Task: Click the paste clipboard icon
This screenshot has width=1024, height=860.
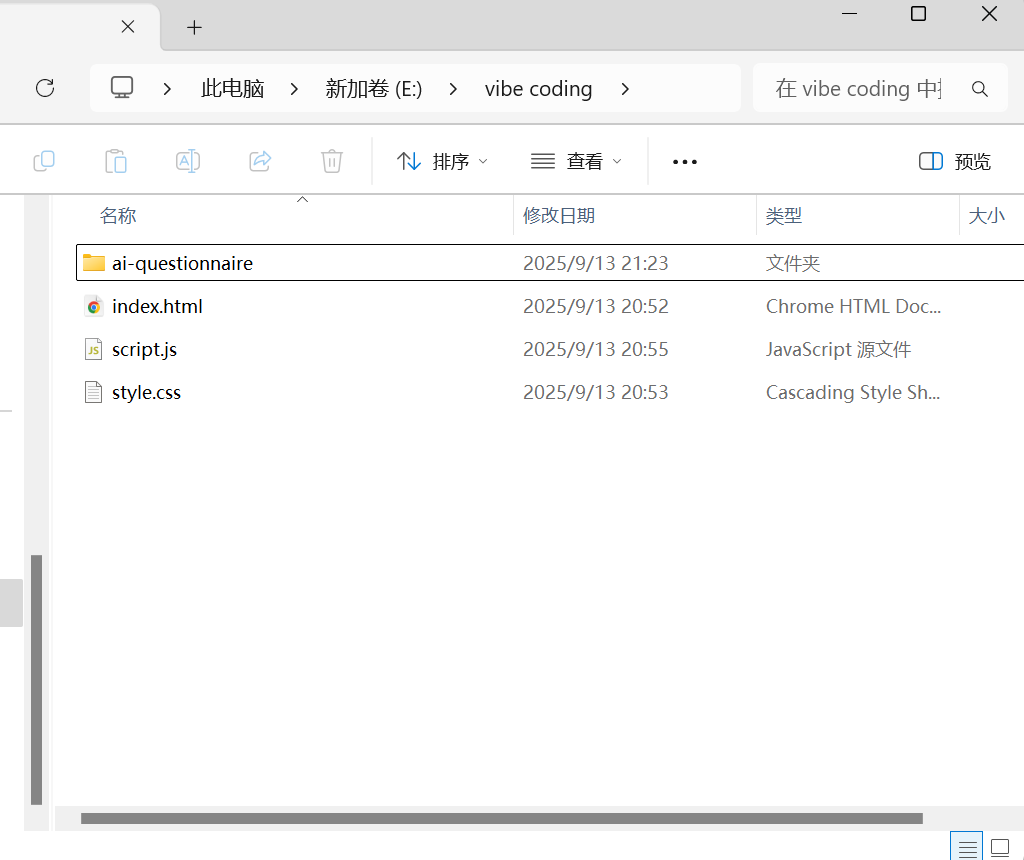Action: click(x=116, y=161)
